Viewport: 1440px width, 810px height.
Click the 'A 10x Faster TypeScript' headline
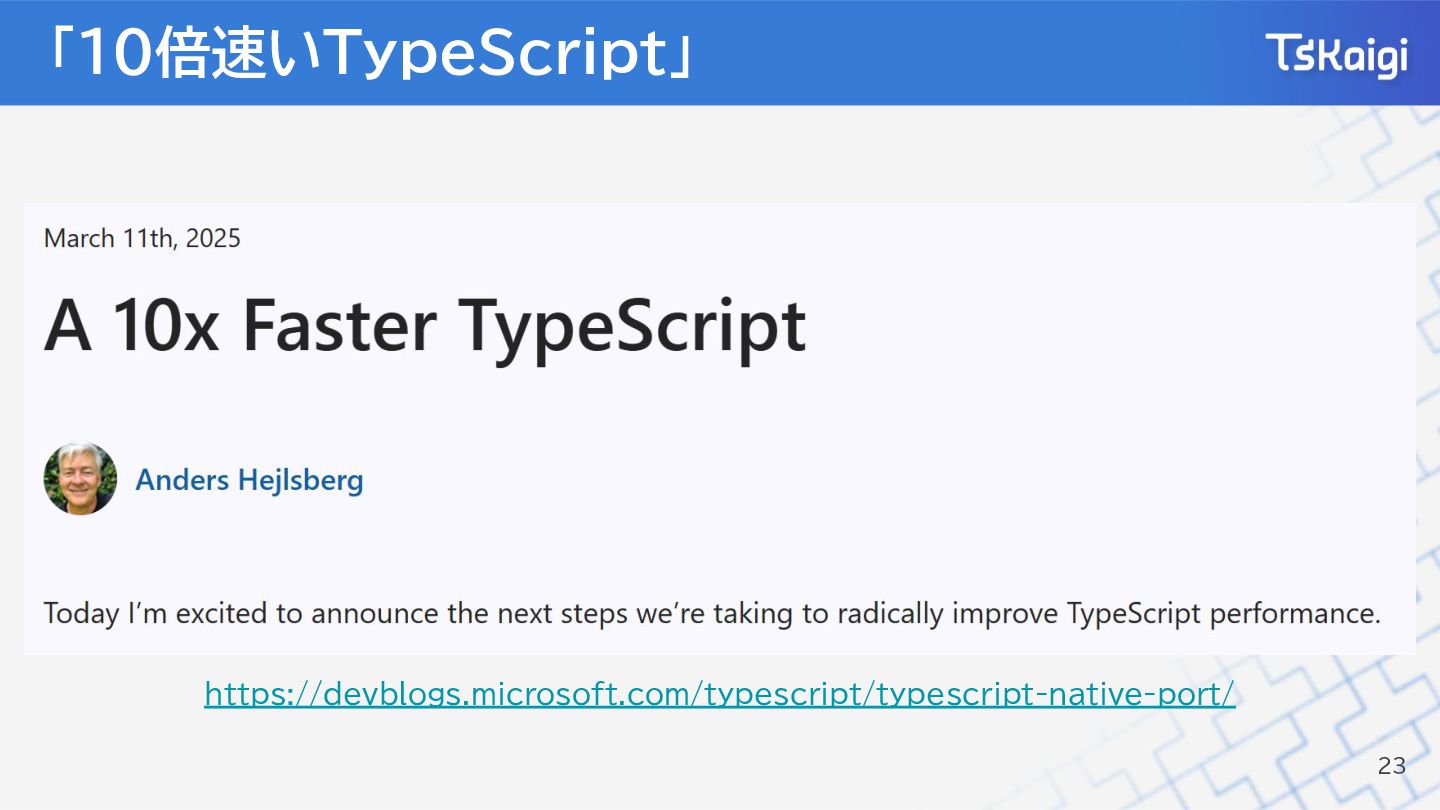click(x=425, y=325)
